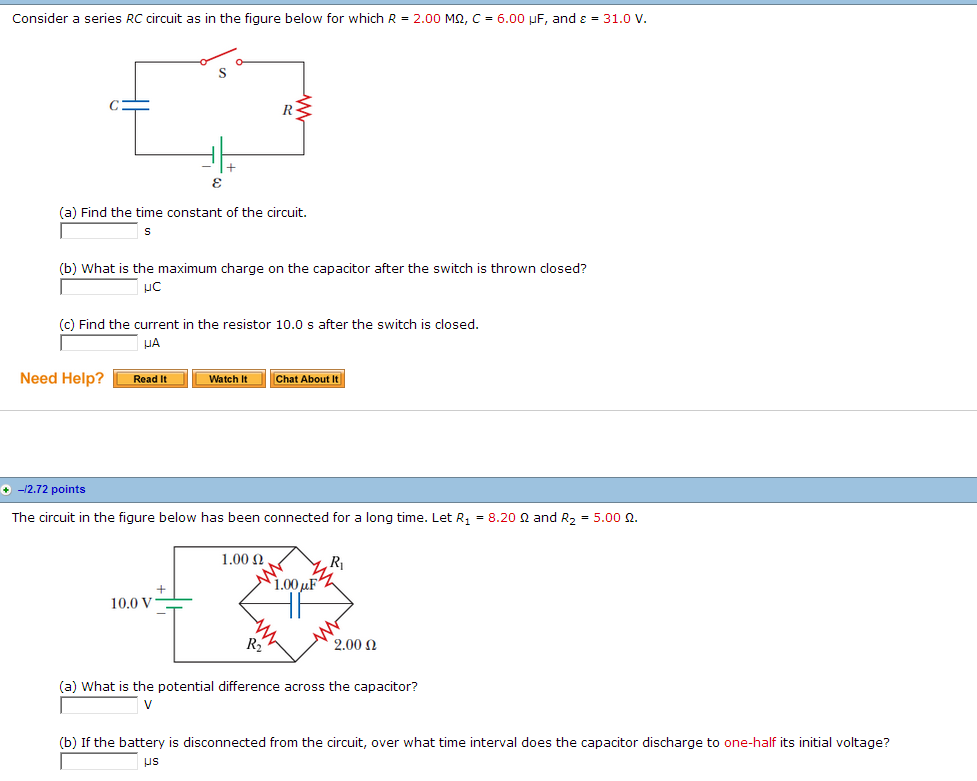Viewport: 977px width, 781px height.
Task: Click the time constant answer field
Action: (98, 230)
